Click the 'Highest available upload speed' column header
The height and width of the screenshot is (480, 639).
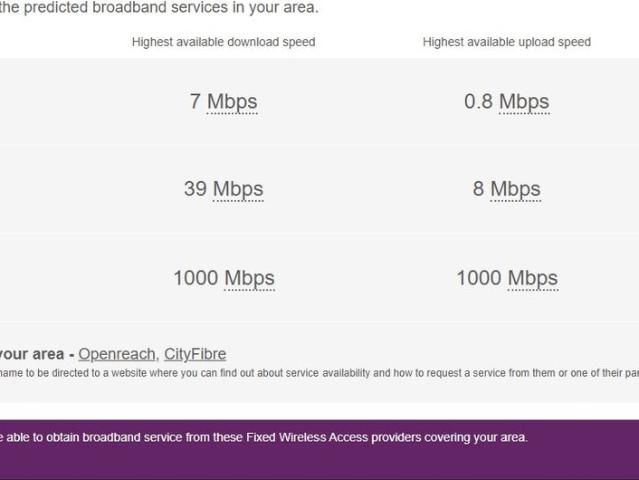pos(507,42)
